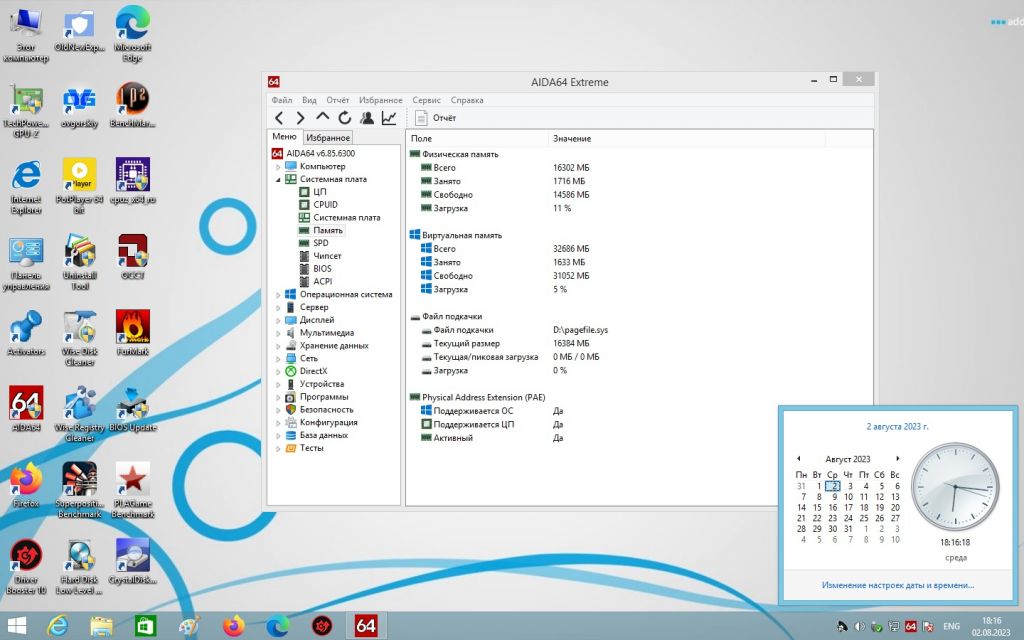1024x640 pixels.
Task: Expand the Хранение данных node
Action: pos(278,346)
